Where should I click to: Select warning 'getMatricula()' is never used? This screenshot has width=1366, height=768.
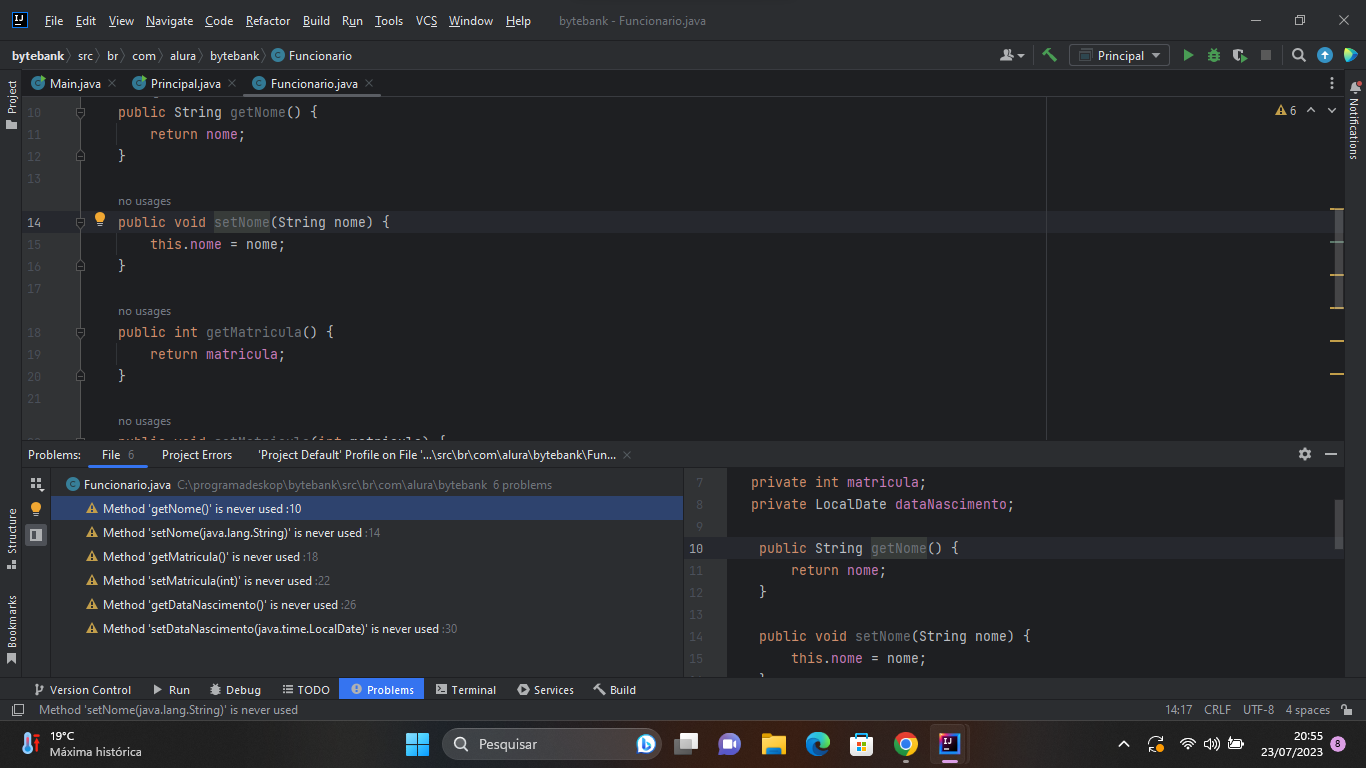point(367,557)
